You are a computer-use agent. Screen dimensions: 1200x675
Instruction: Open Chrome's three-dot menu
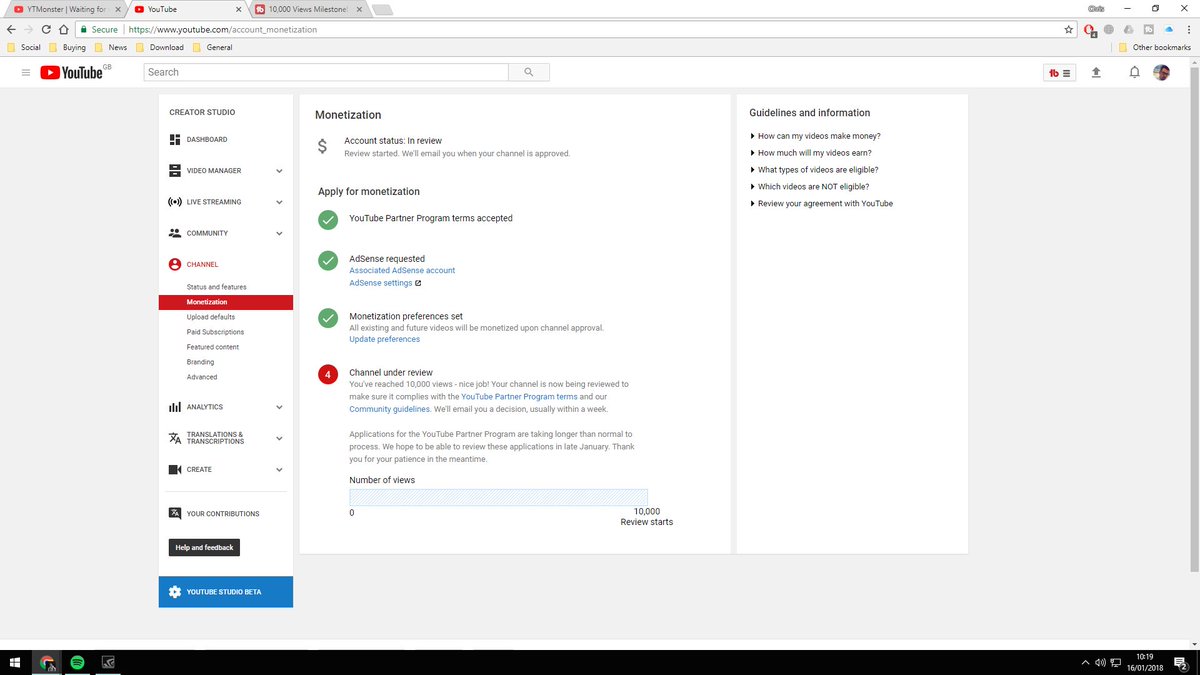pyautogui.click(x=1189, y=30)
